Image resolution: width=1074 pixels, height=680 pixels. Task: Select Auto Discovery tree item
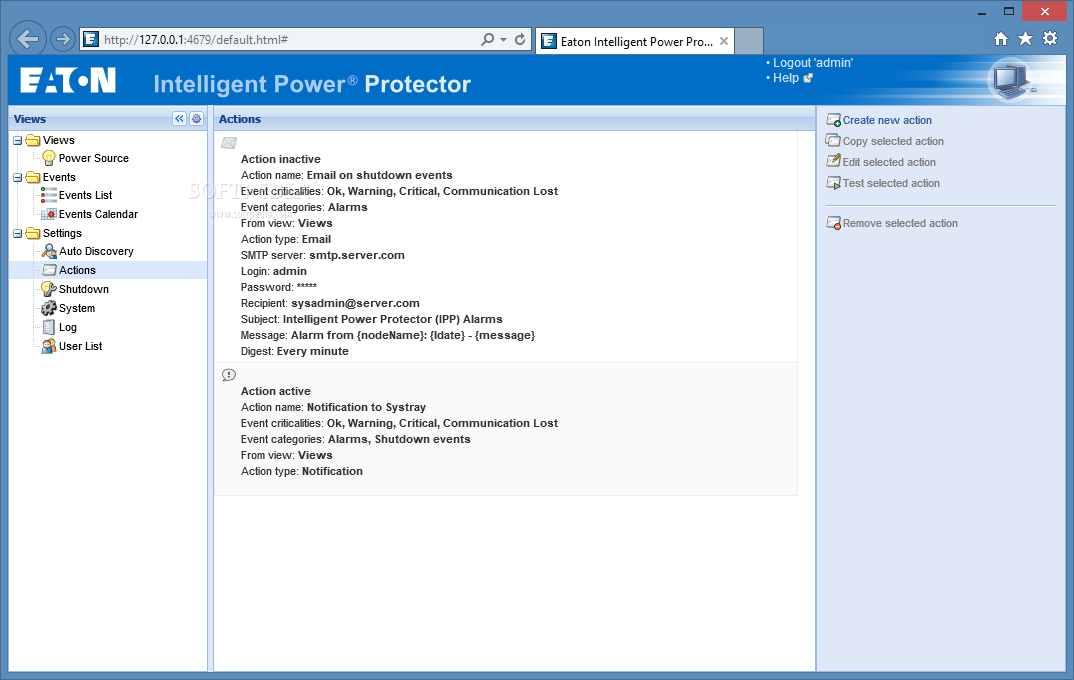tap(97, 251)
